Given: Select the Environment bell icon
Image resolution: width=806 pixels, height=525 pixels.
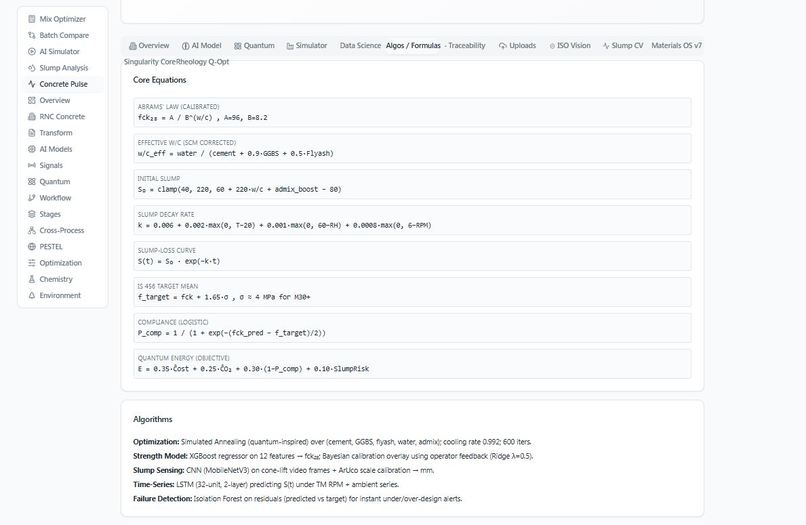Looking at the screenshot, I should (x=32, y=295).
